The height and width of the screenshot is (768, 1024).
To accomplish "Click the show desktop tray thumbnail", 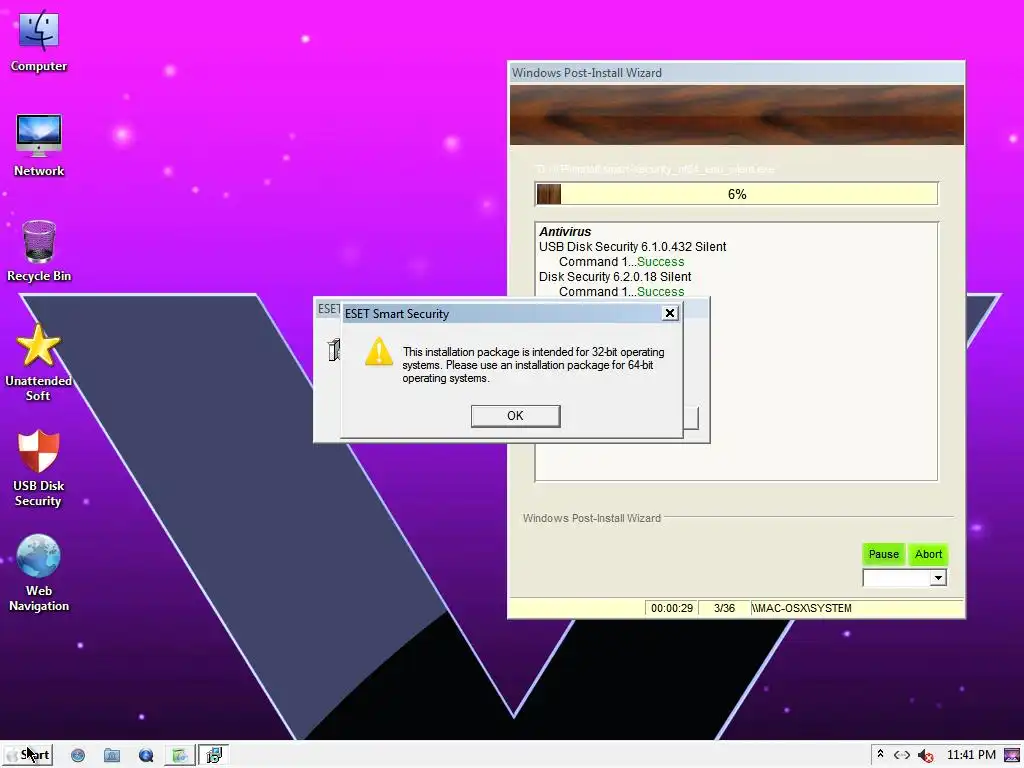I will point(1012,756).
